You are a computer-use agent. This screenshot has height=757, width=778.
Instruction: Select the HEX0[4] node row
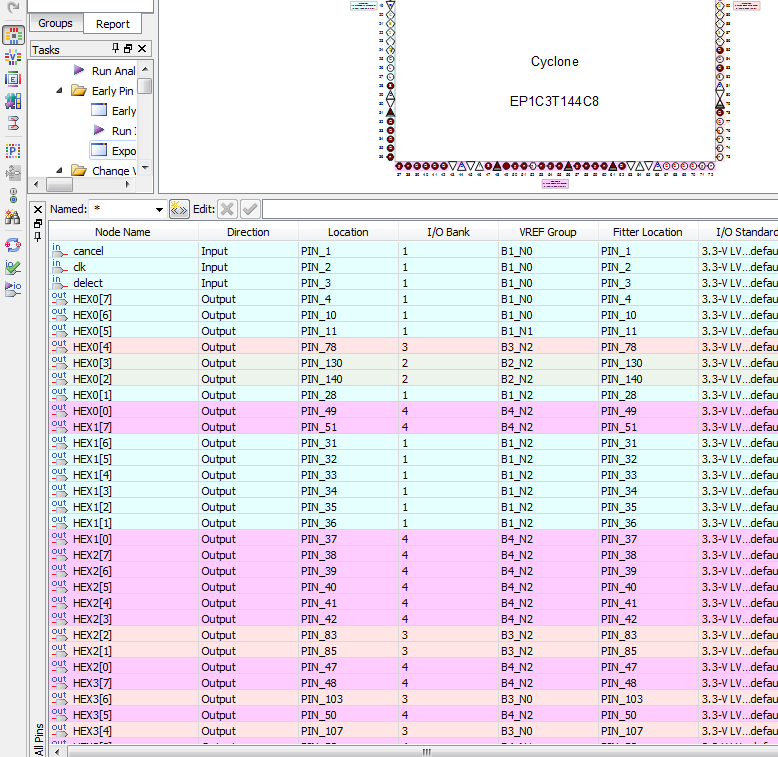(88, 347)
